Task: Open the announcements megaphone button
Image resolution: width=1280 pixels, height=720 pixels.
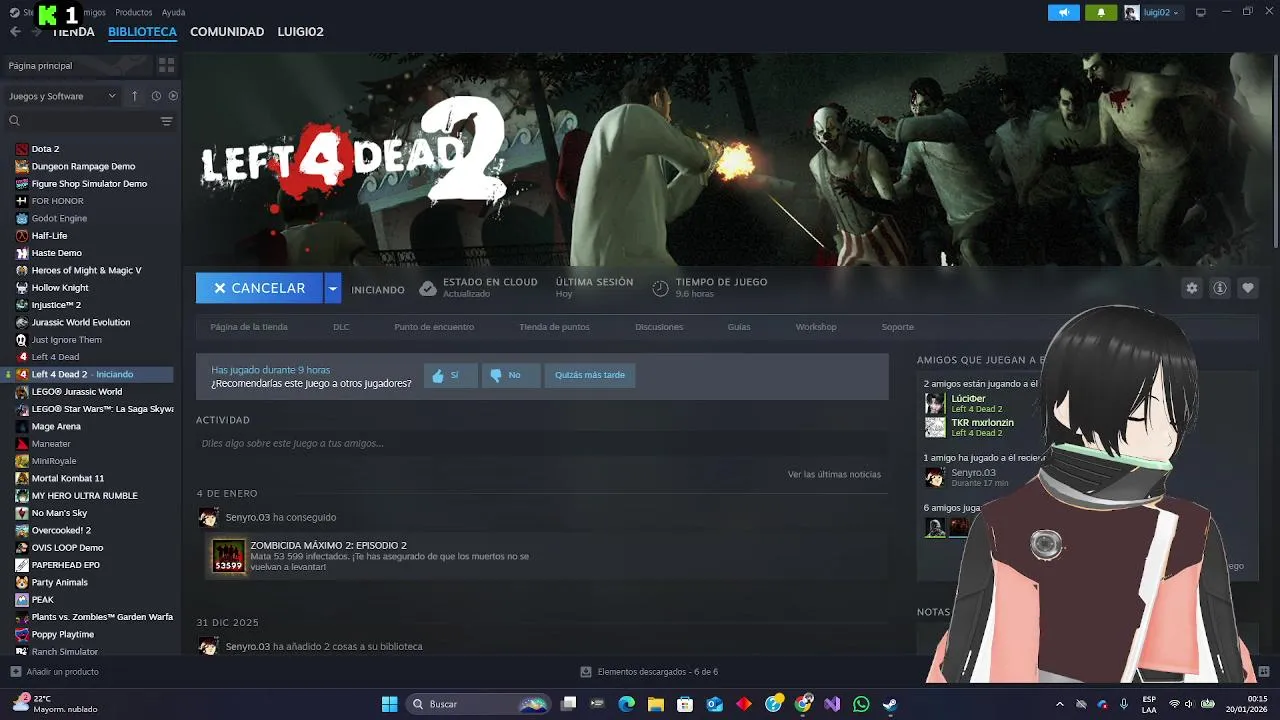Action: click(x=1064, y=13)
